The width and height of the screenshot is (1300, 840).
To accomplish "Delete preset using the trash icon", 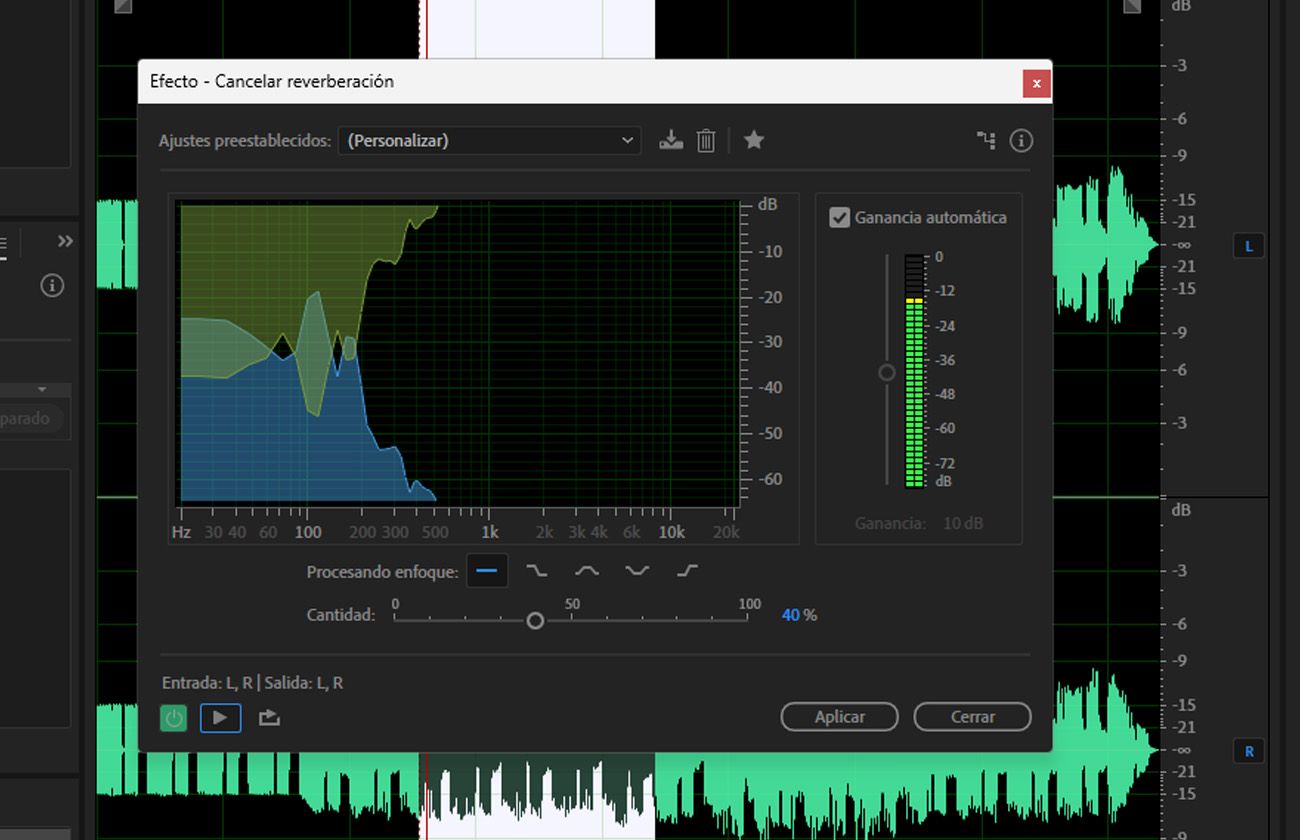I will tap(706, 140).
